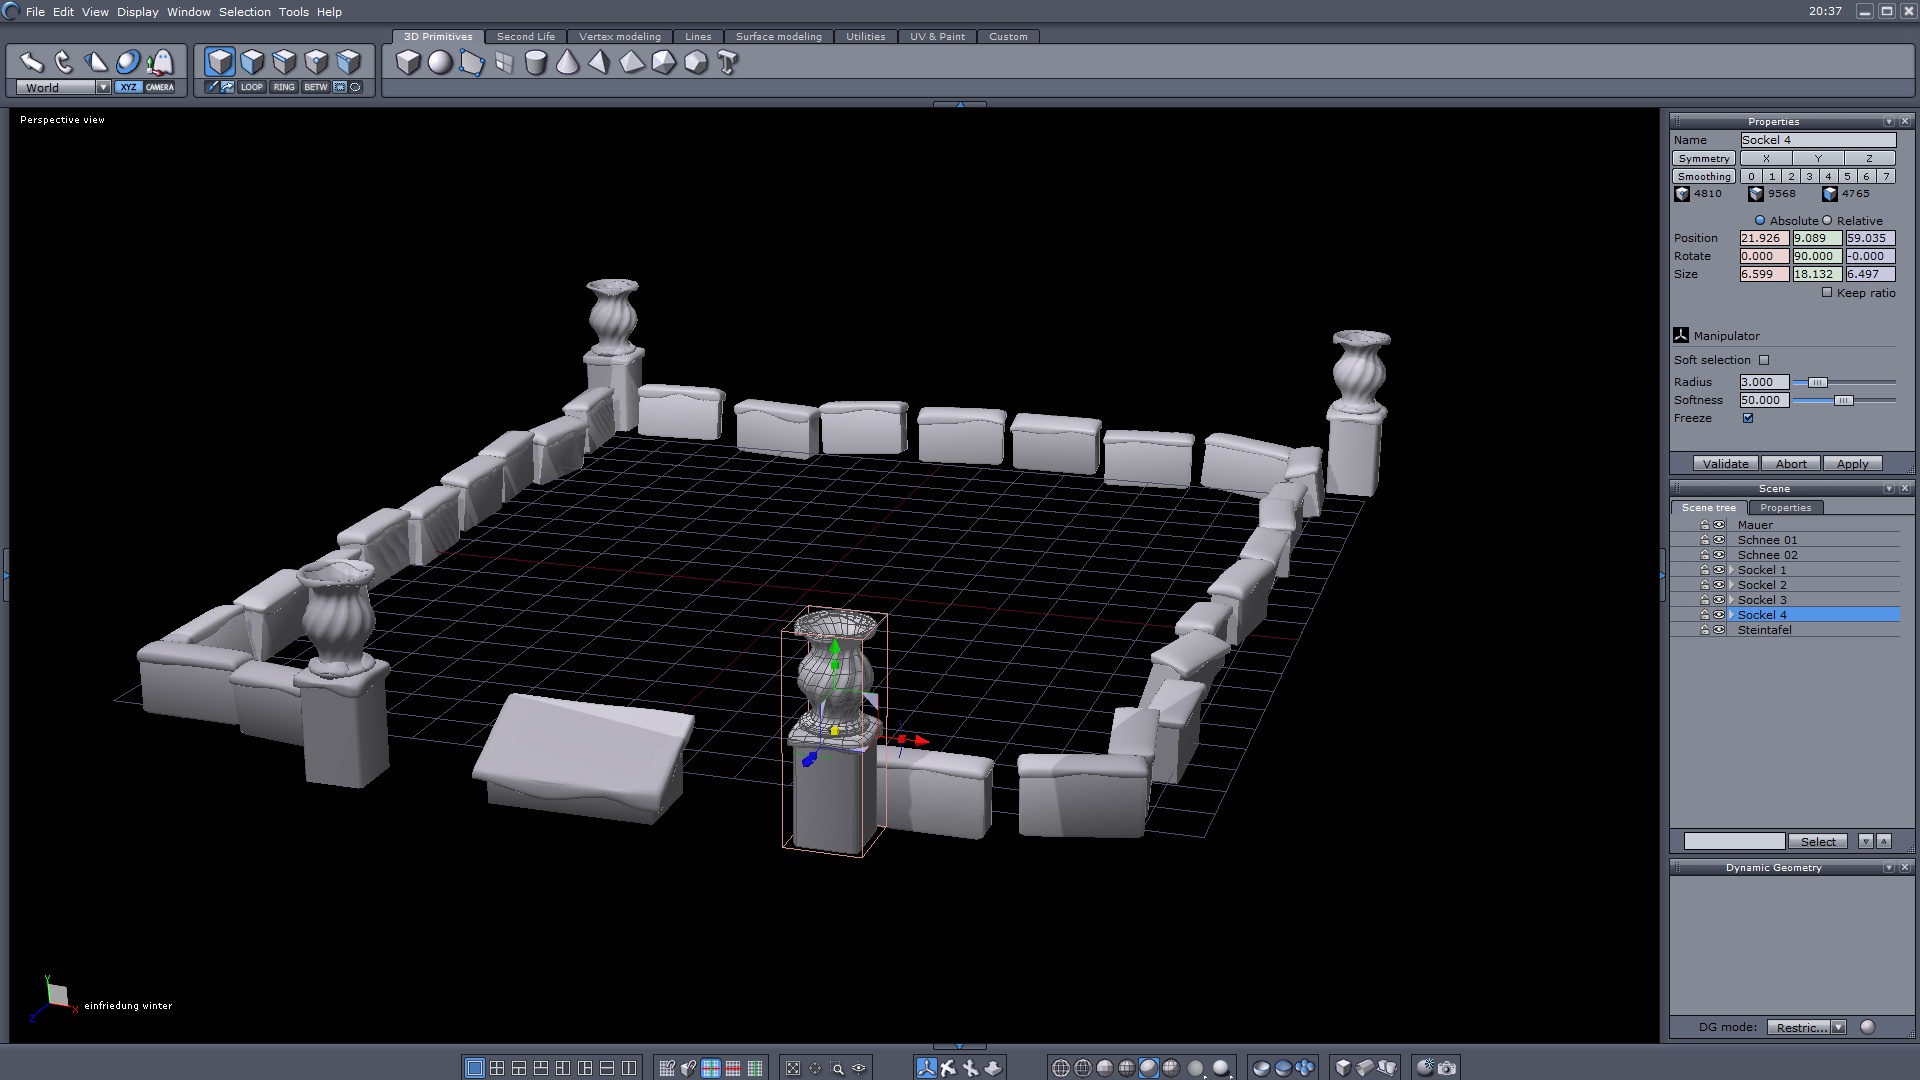This screenshot has width=1920, height=1080.
Task: Expand the Sockel 1 tree node
Action: (x=1731, y=570)
